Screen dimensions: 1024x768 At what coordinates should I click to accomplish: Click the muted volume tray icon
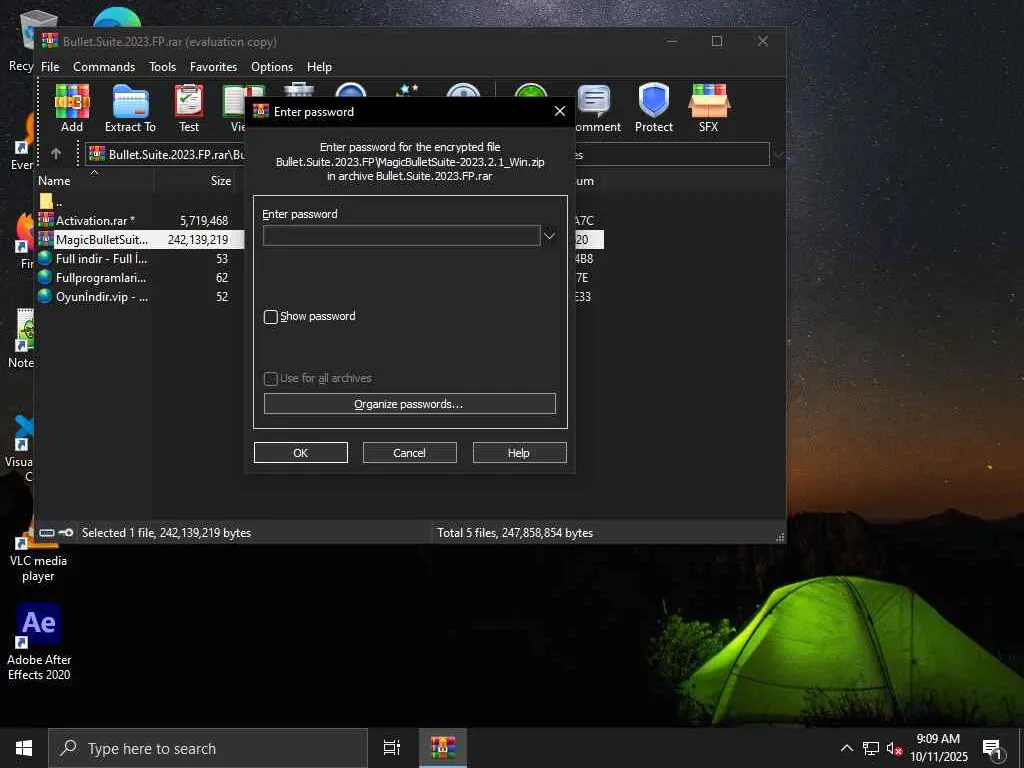[x=894, y=749]
